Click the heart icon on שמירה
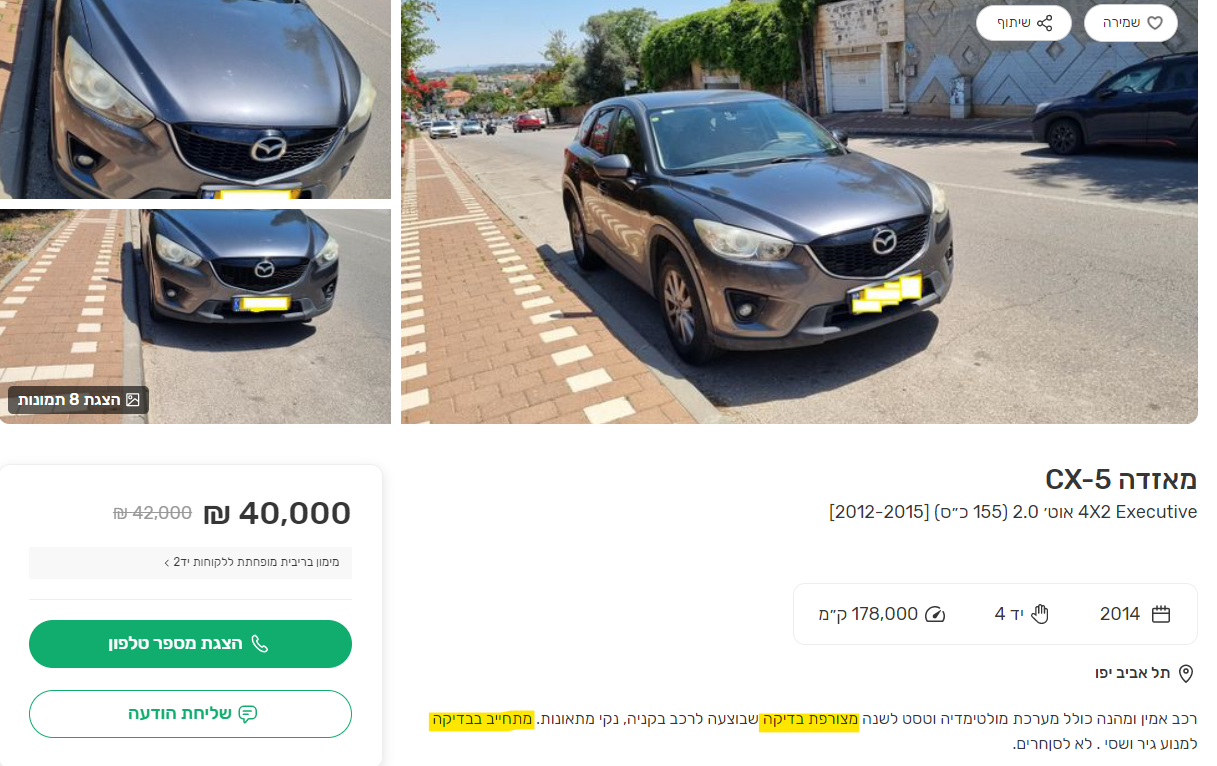The image size is (1217, 766). click(x=1154, y=23)
